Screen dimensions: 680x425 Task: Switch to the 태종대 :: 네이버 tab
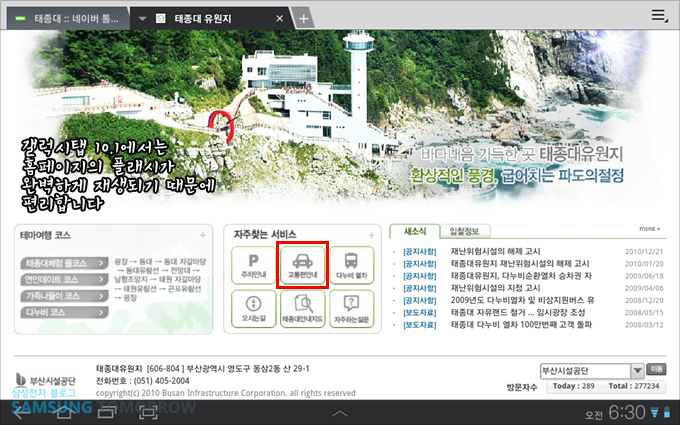coord(67,19)
